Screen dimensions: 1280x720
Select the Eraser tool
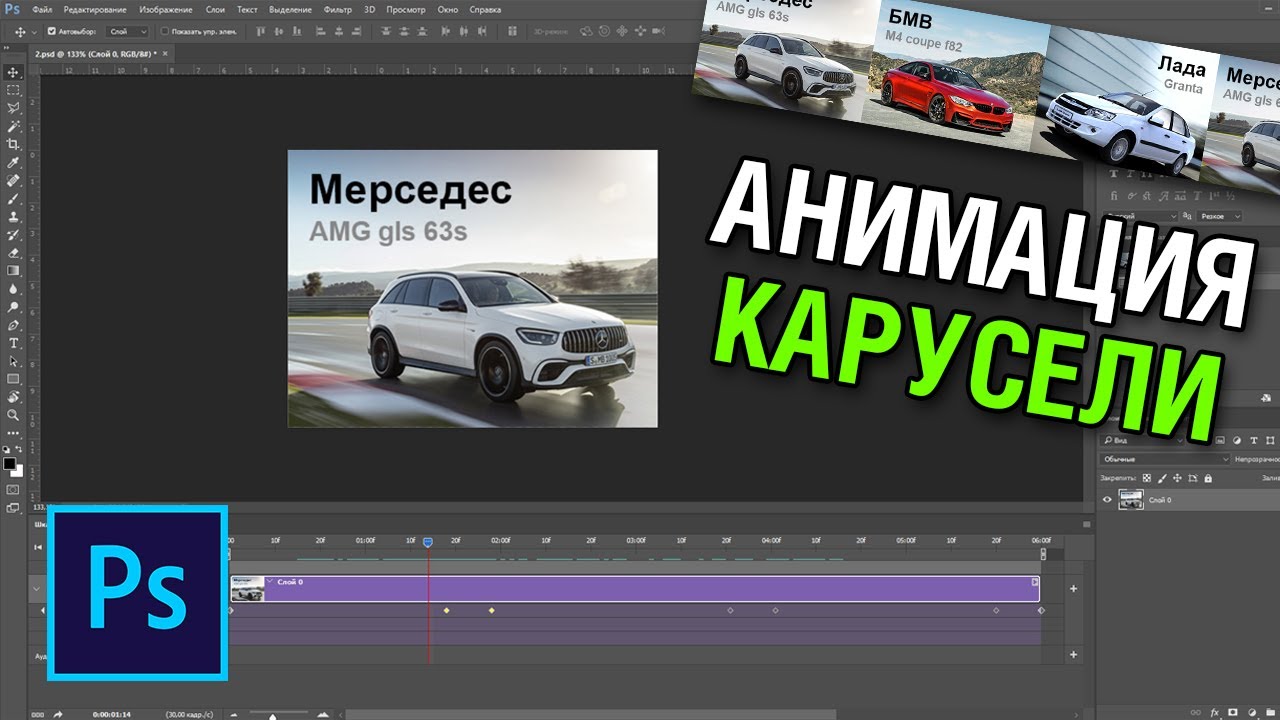[x=13, y=252]
